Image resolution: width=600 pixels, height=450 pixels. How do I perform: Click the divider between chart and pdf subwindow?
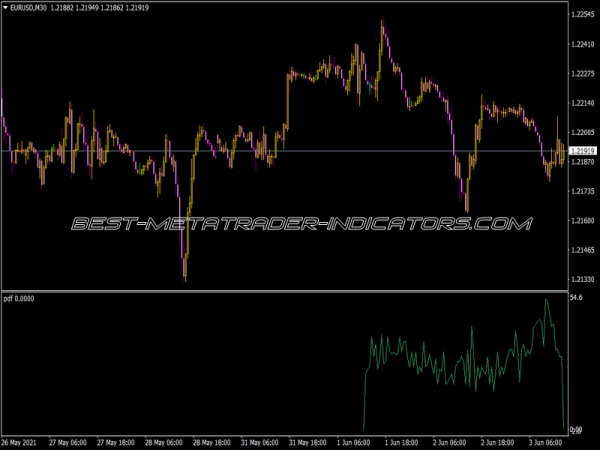coord(285,291)
